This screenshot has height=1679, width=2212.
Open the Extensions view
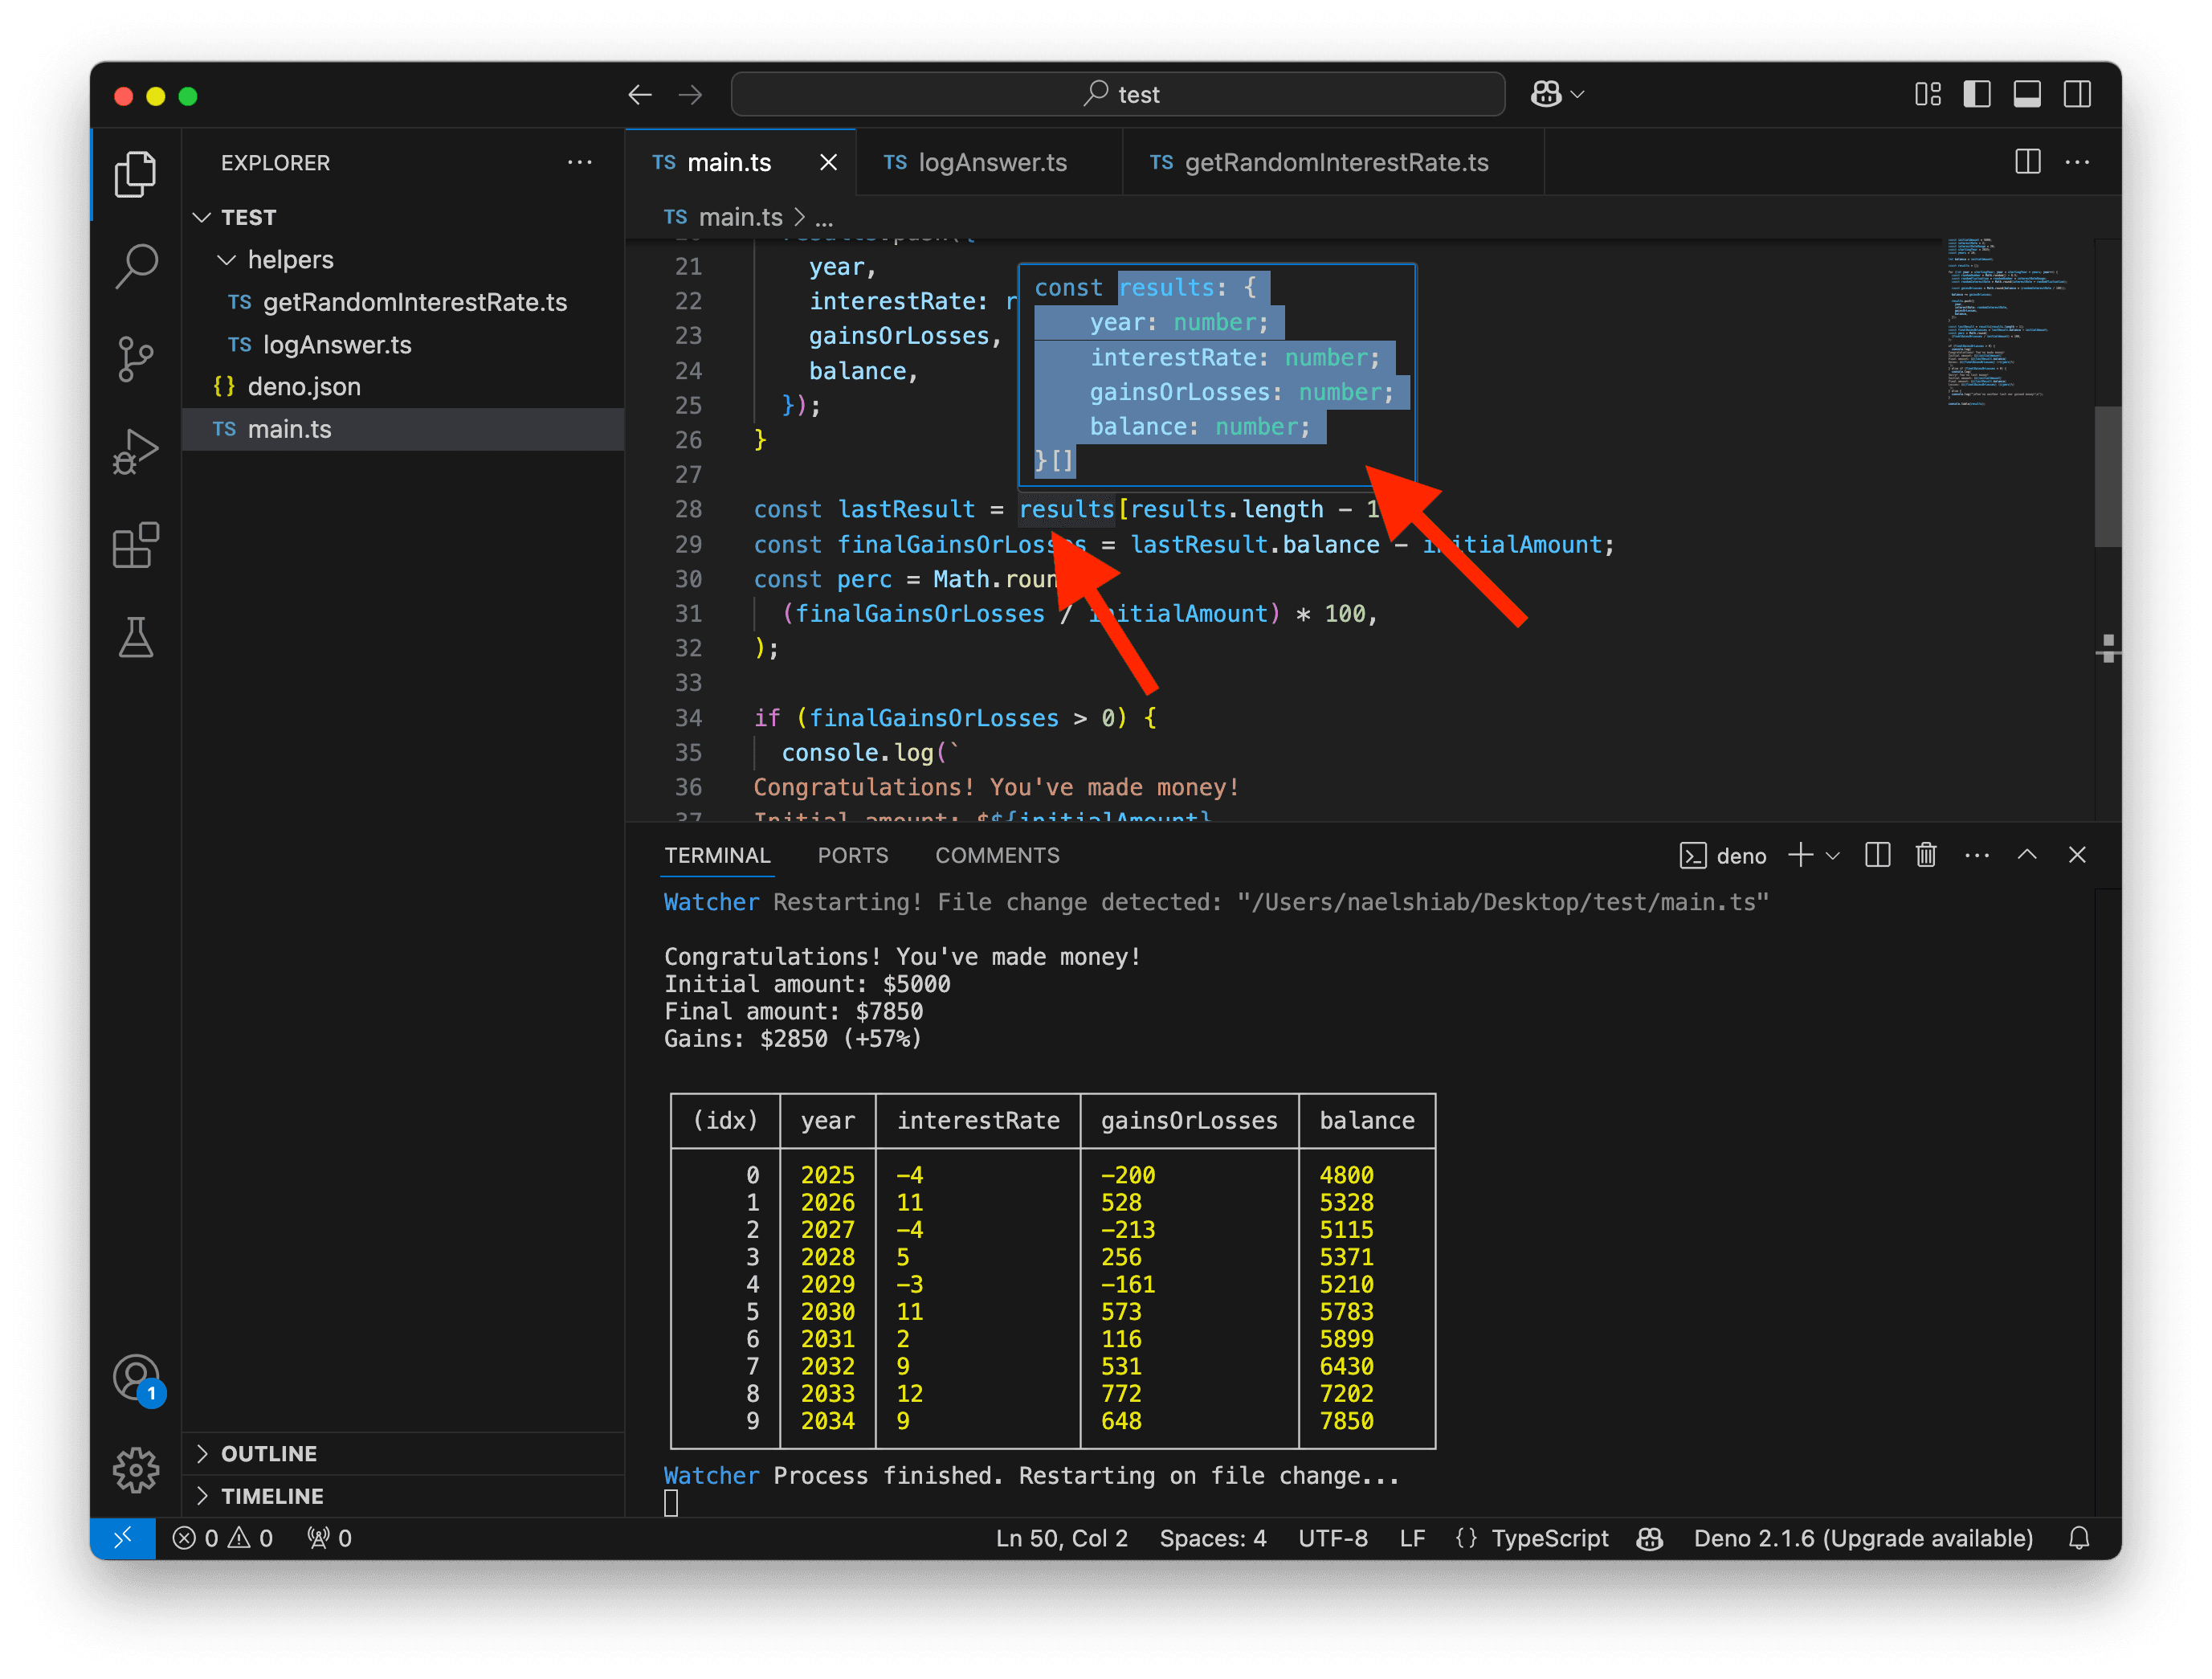pyautogui.click(x=136, y=545)
